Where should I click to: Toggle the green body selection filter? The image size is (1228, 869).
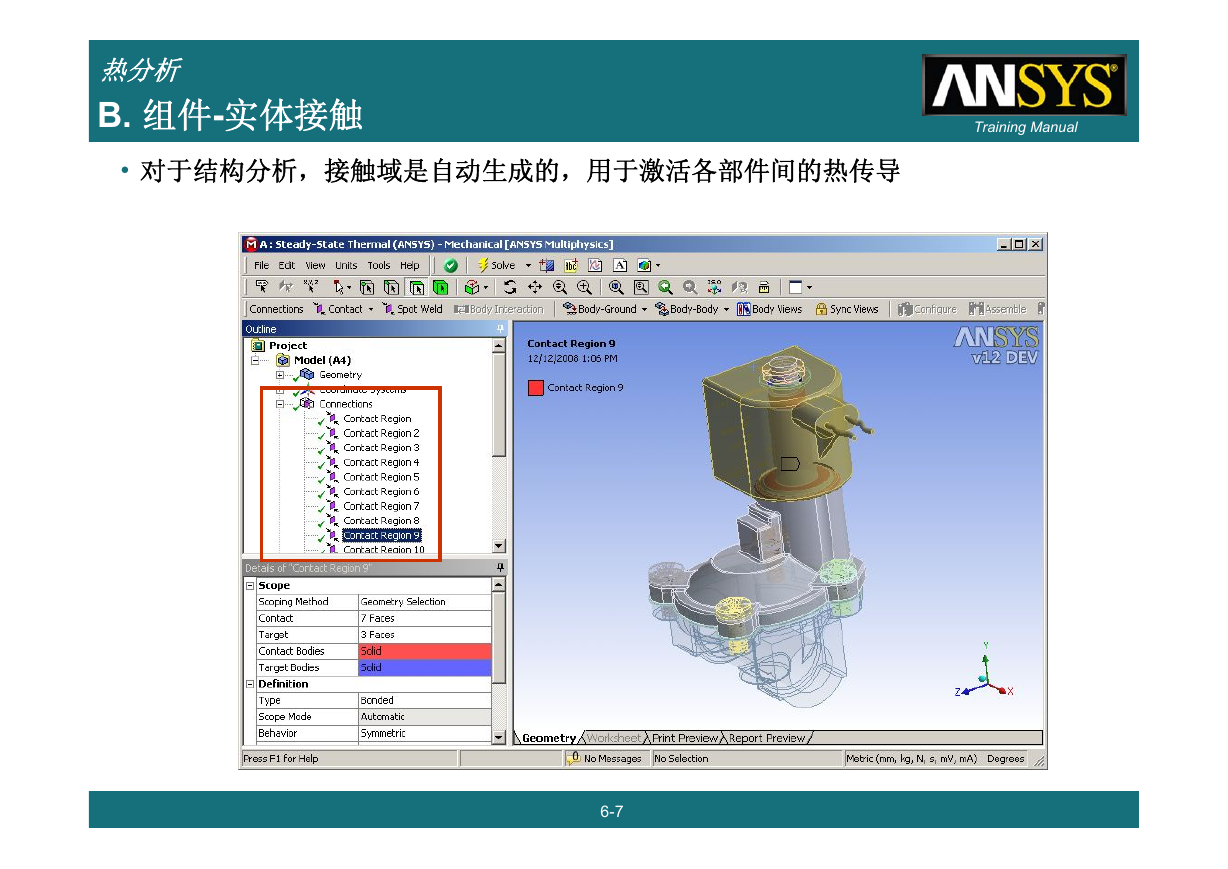[440, 287]
